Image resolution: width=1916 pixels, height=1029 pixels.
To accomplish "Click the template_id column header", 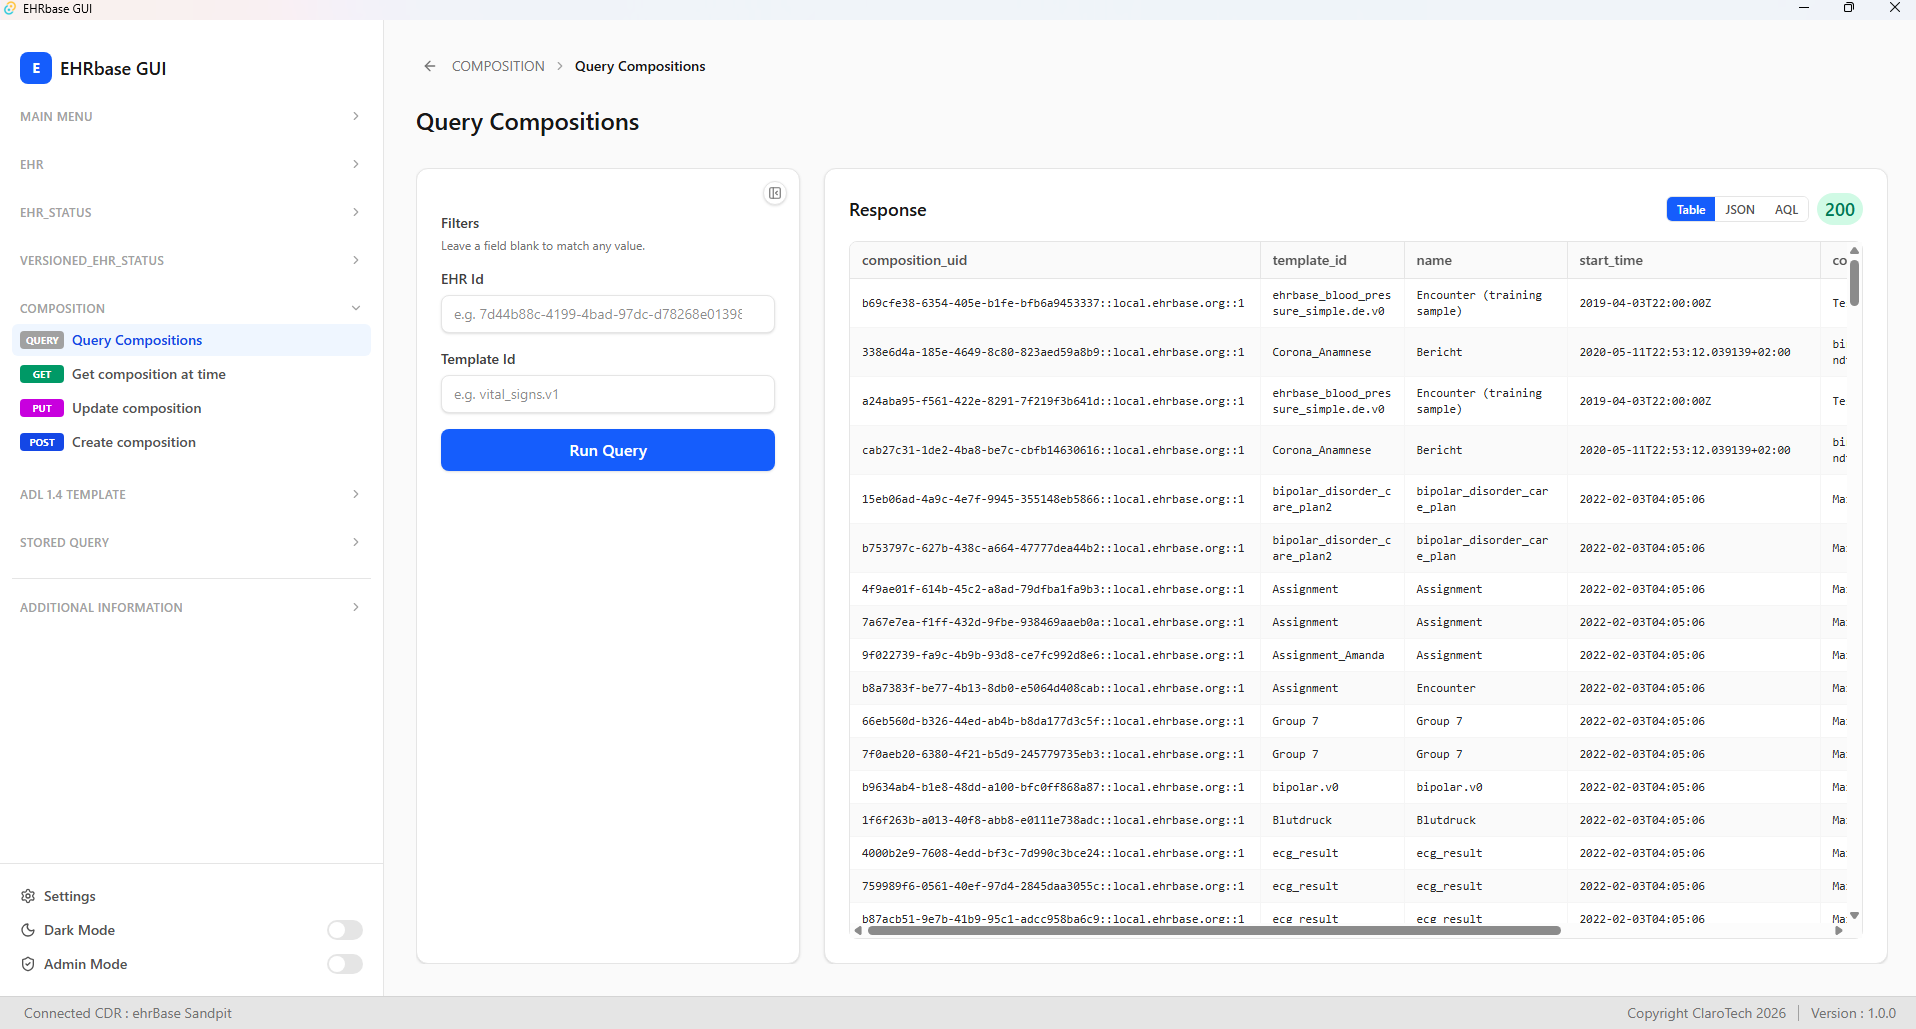I will (1332, 260).
